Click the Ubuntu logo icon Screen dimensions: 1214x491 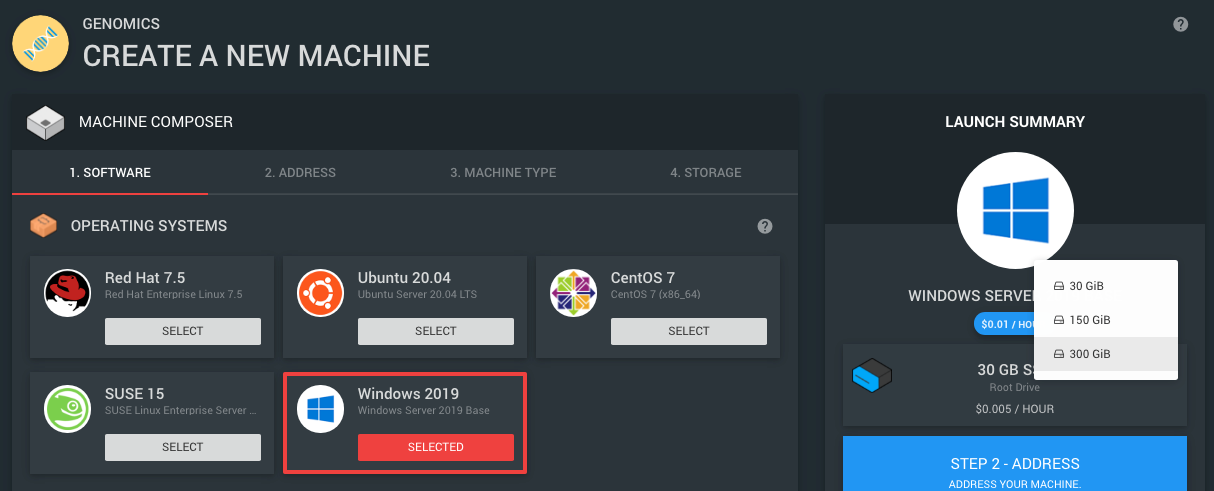coord(321,293)
